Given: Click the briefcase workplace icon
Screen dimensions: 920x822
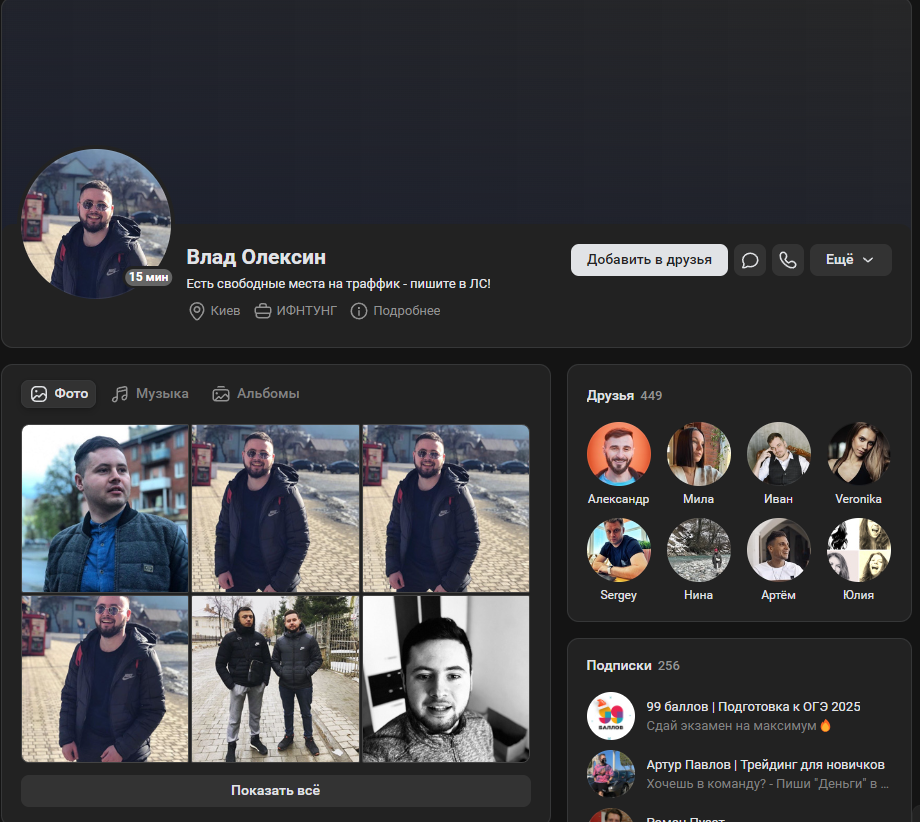Looking at the screenshot, I should pyautogui.click(x=262, y=311).
